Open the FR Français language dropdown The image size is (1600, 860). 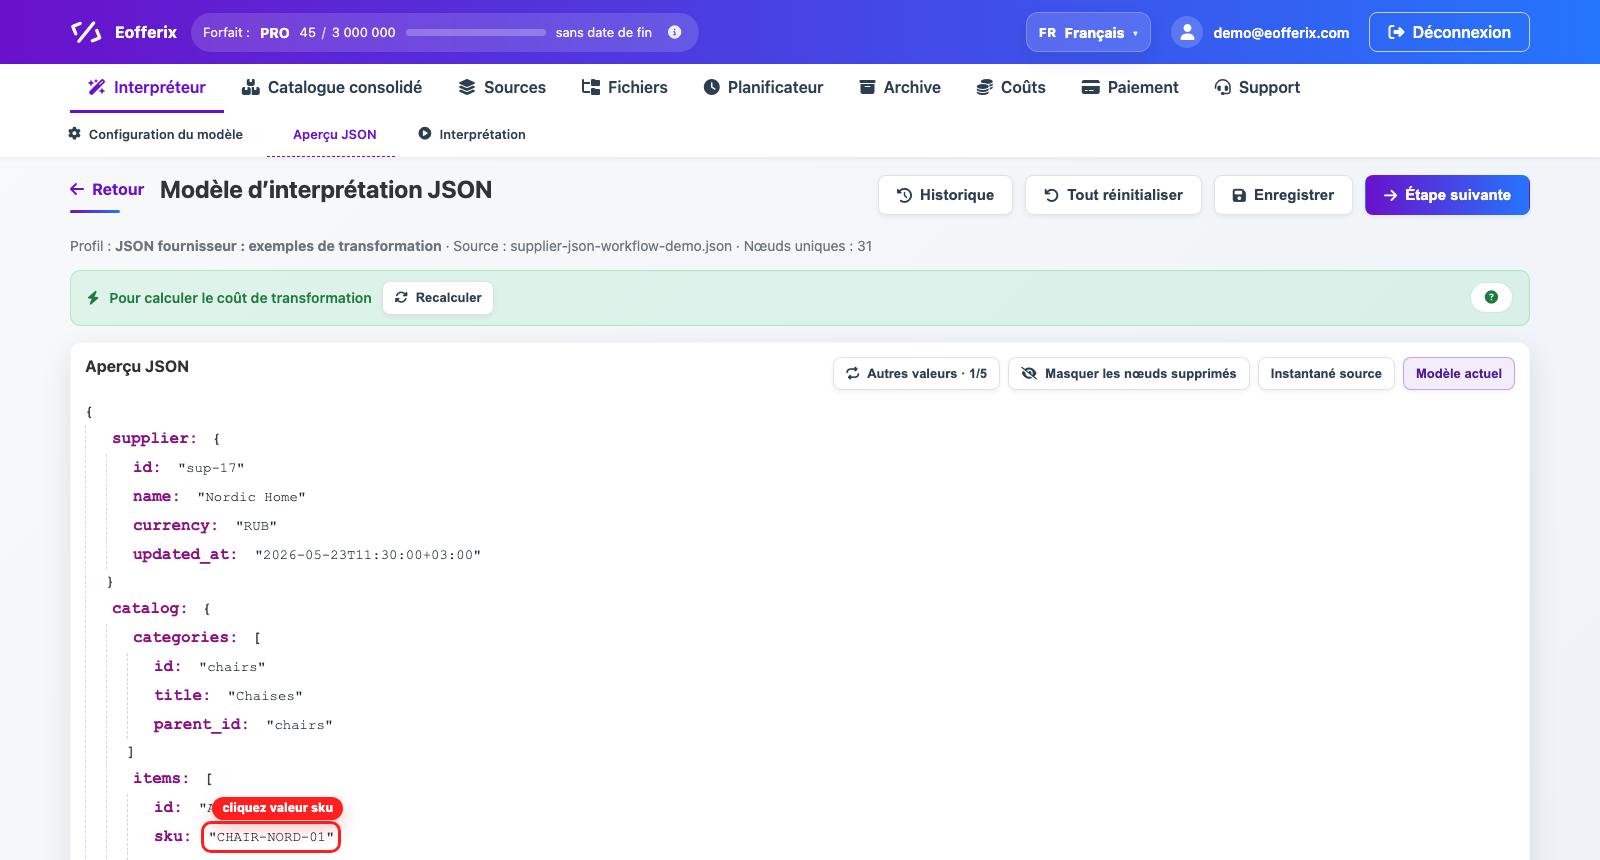pos(1088,32)
